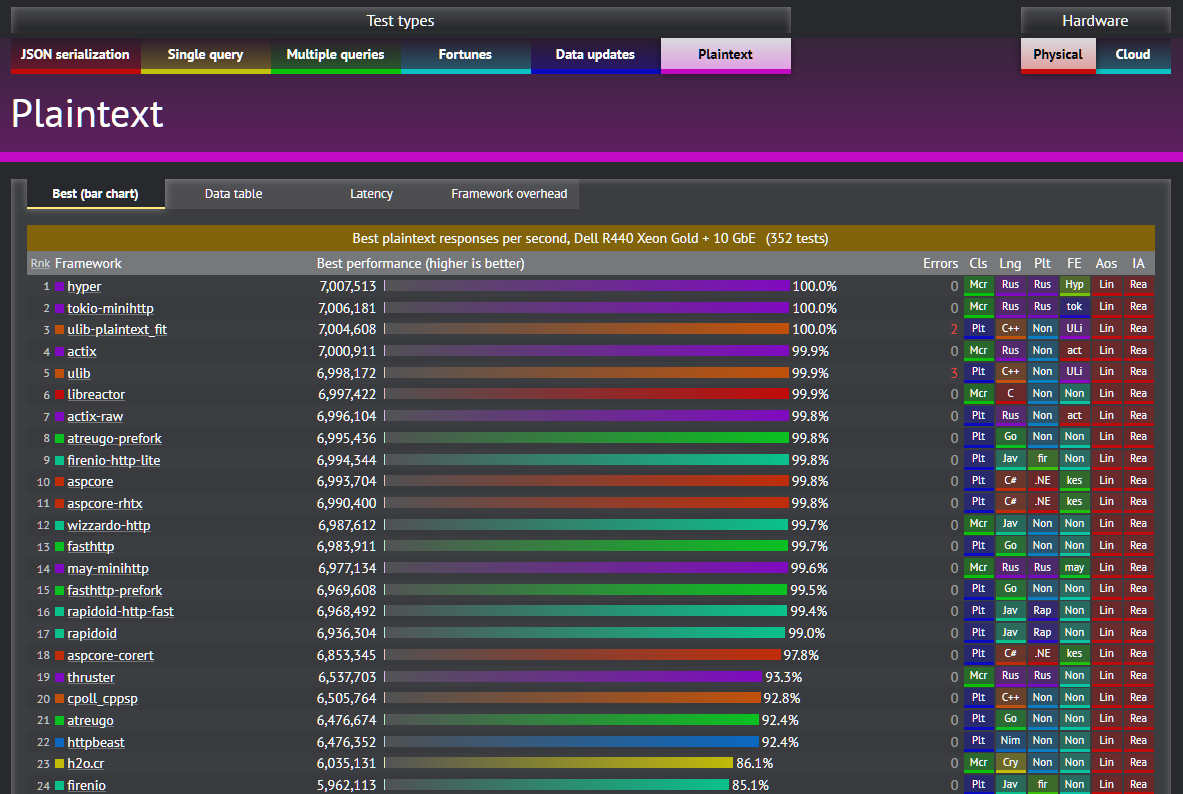Show the Latency tab

tap(371, 194)
